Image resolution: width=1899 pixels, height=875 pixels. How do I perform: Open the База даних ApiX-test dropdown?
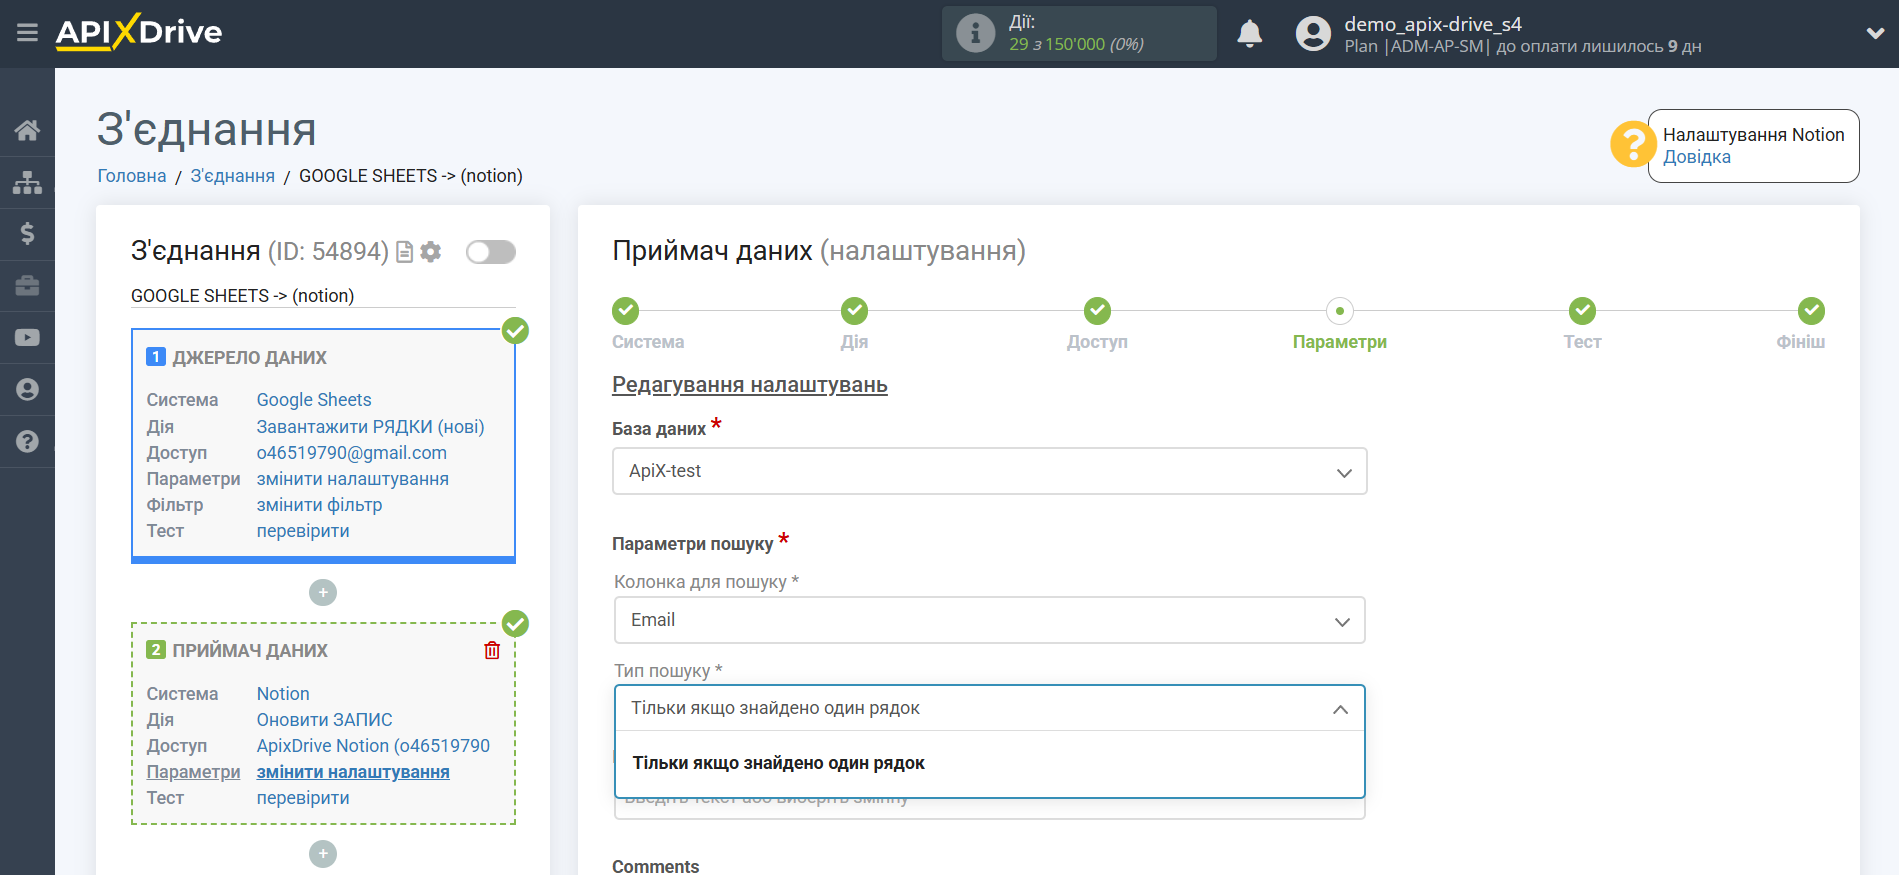(x=989, y=471)
